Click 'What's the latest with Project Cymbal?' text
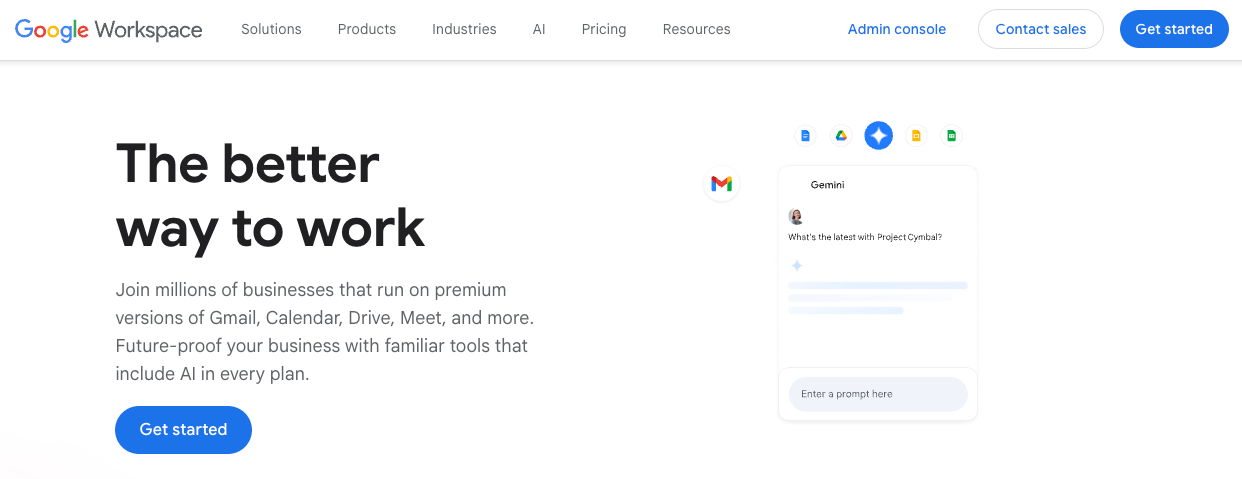The height and width of the screenshot is (479, 1242). click(865, 237)
